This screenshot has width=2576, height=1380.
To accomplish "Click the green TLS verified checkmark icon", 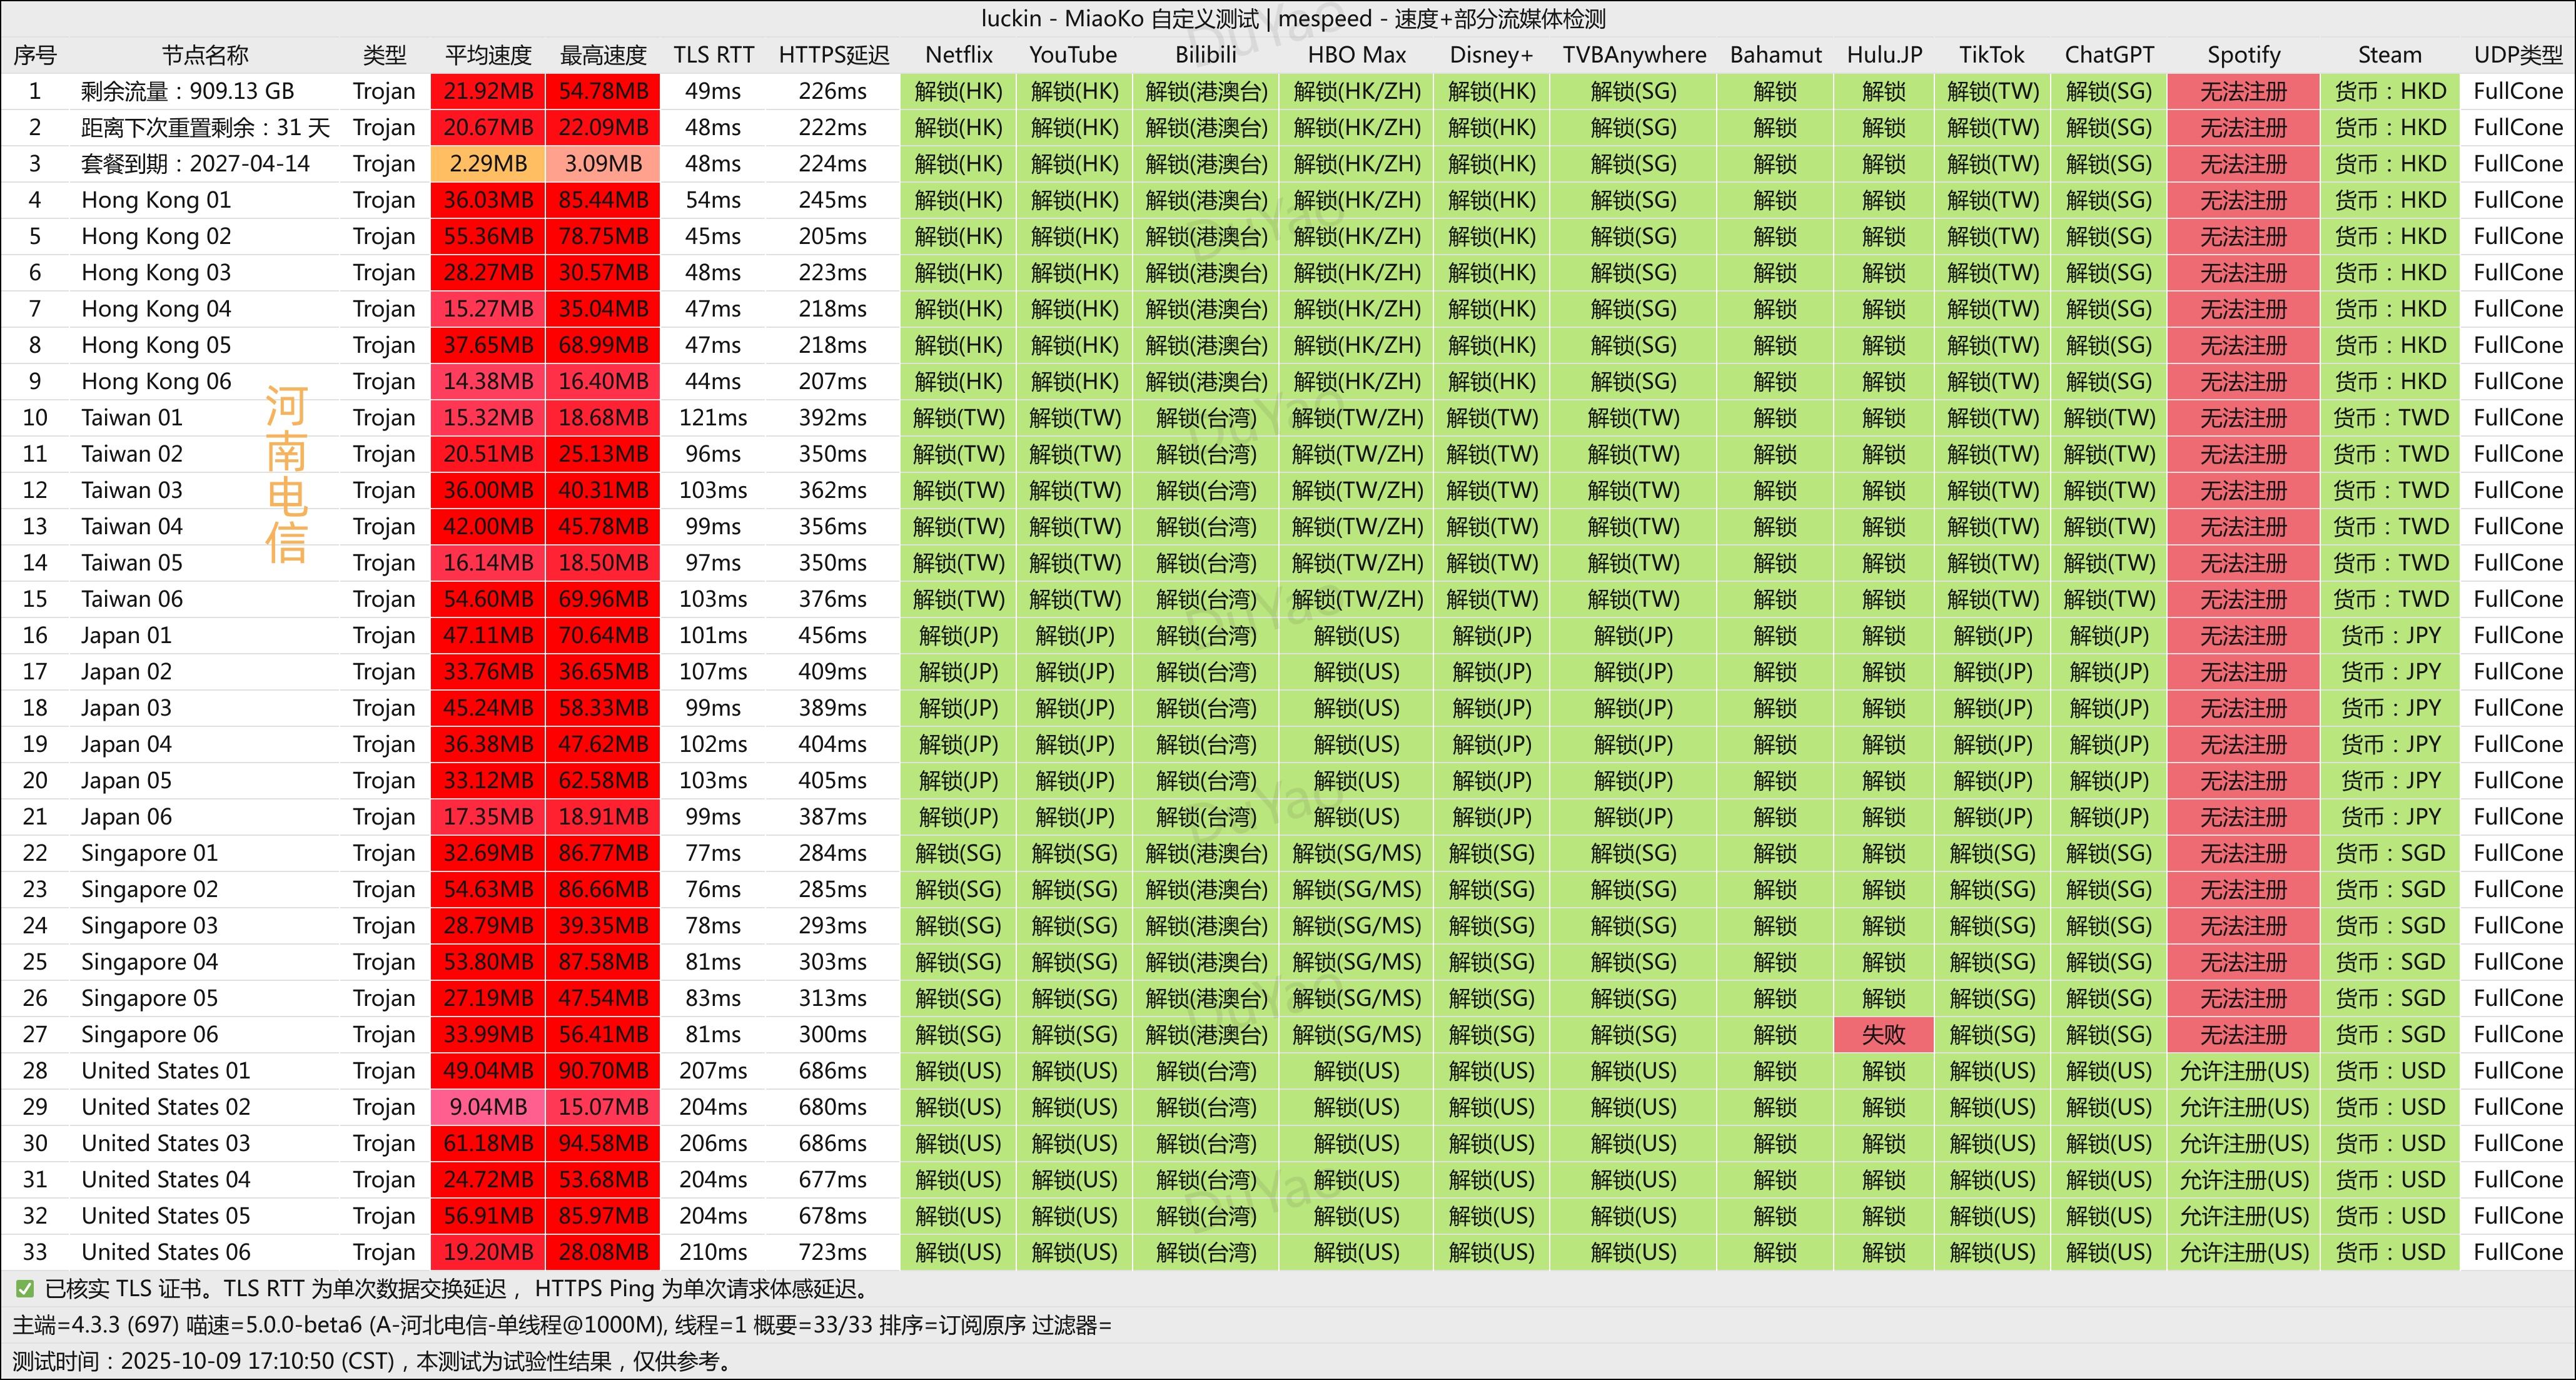I will click(x=24, y=1289).
